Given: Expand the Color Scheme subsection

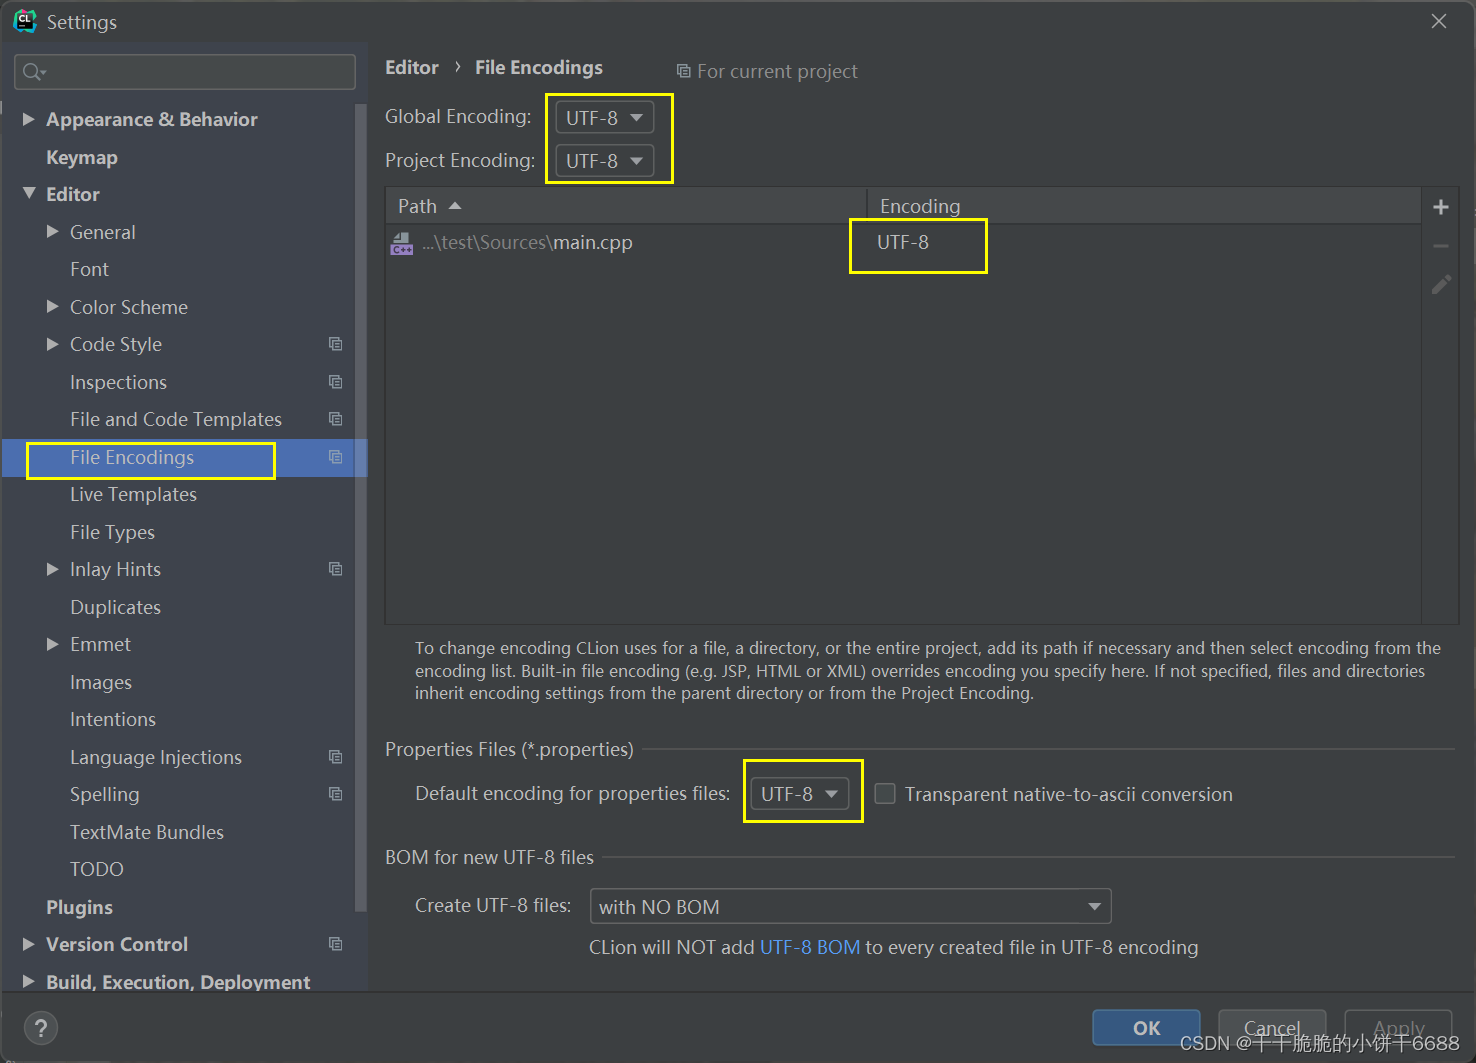Looking at the screenshot, I should click(52, 307).
